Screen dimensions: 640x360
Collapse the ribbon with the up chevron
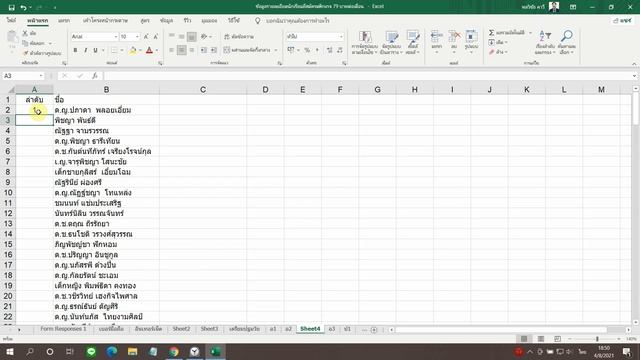click(x=634, y=64)
